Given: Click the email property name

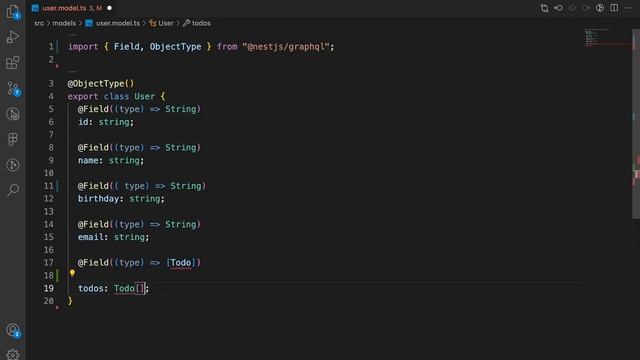Looking at the screenshot, I should [91, 237].
